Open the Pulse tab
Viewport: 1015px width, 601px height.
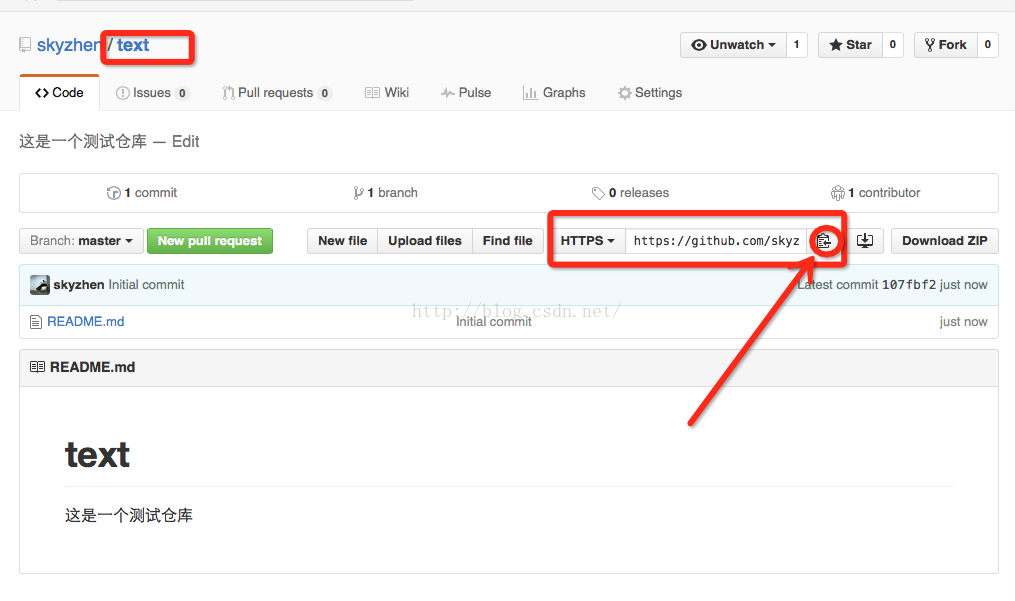(x=466, y=93)
